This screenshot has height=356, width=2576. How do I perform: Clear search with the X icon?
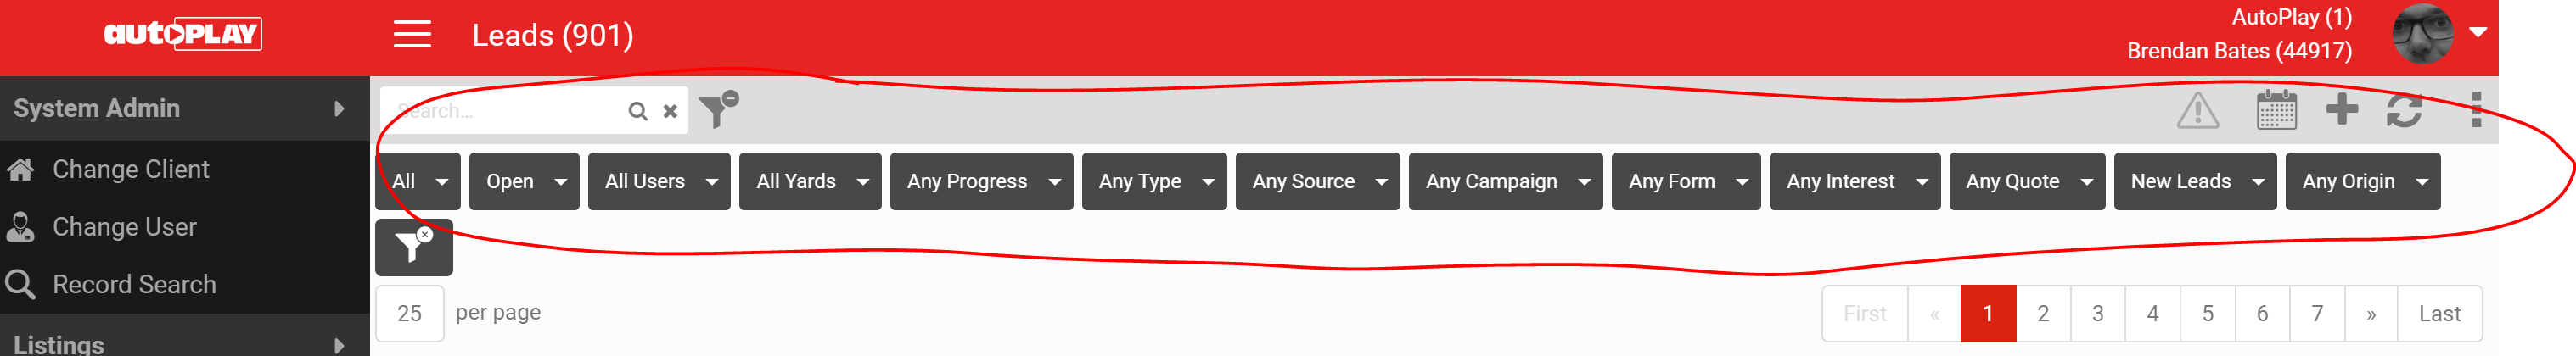point(670,111)
